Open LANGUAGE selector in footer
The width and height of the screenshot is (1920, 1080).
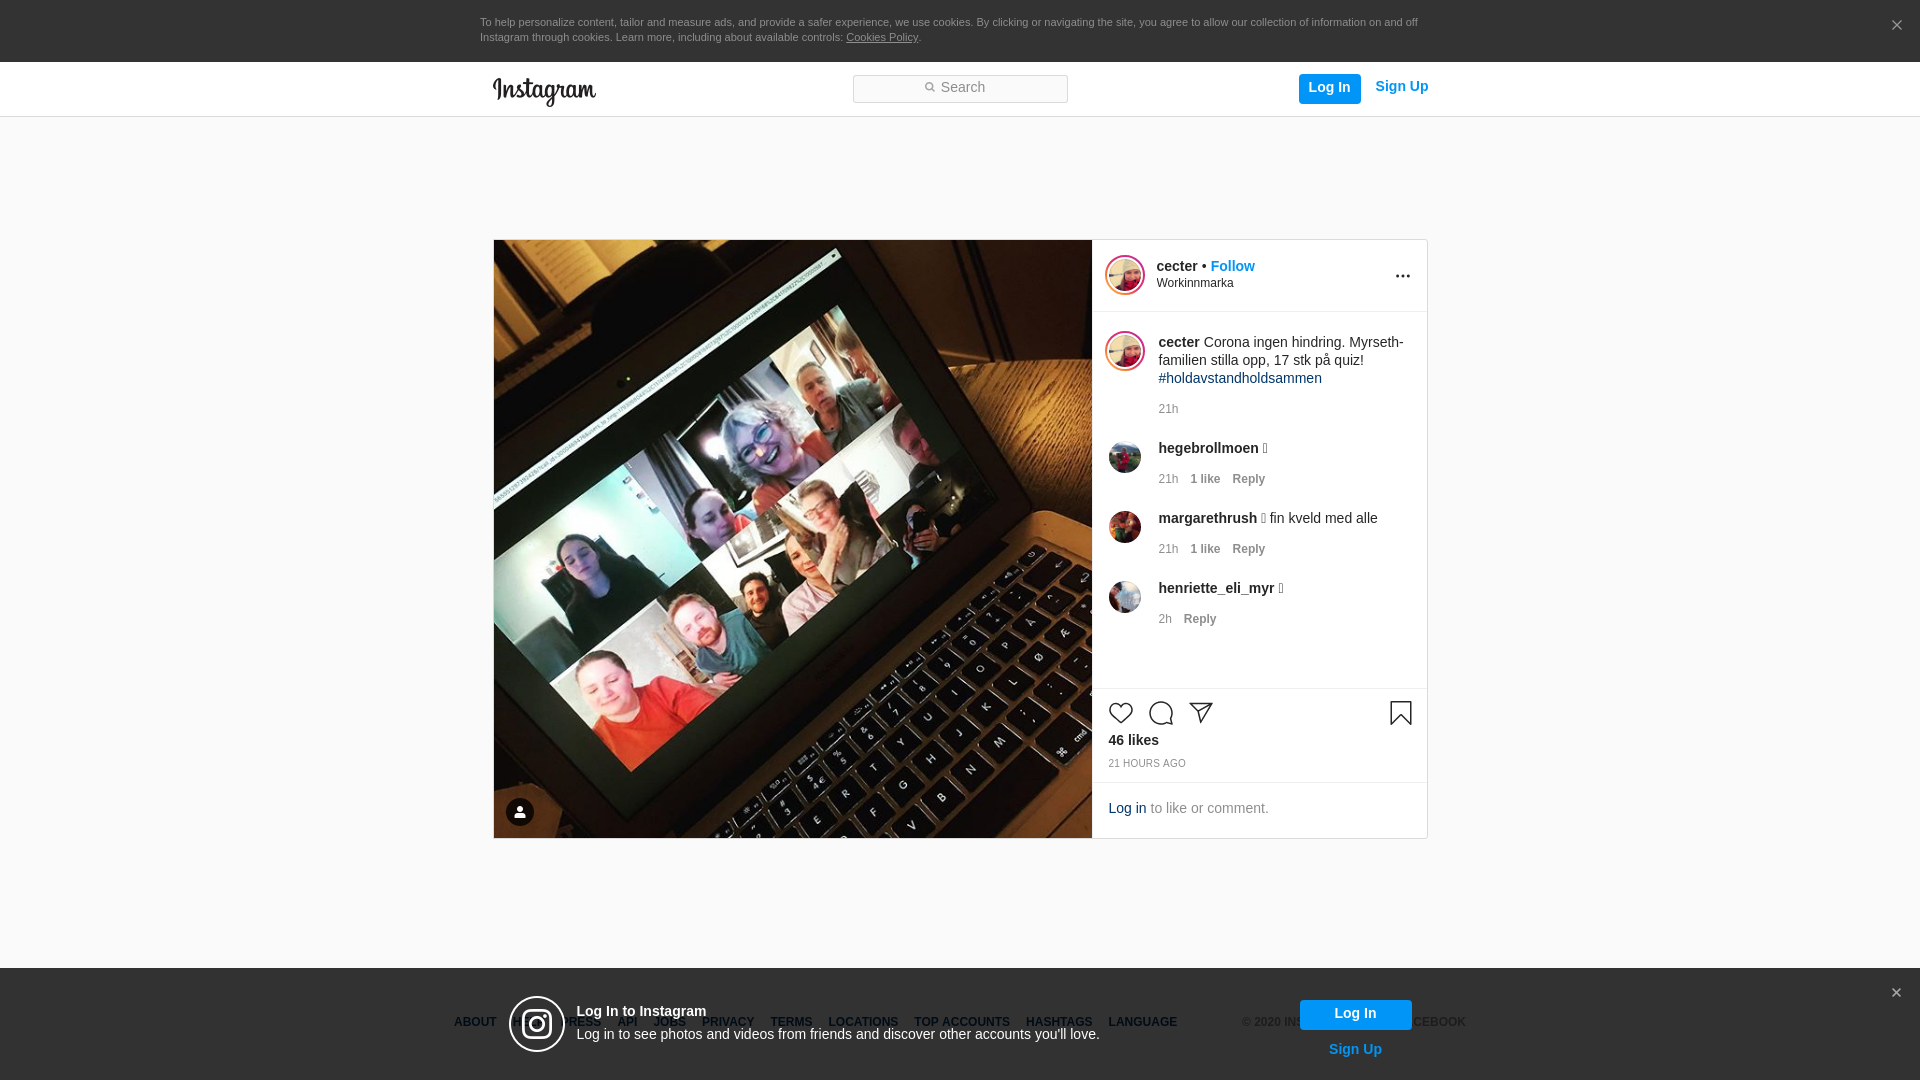pos(1142,1022)
